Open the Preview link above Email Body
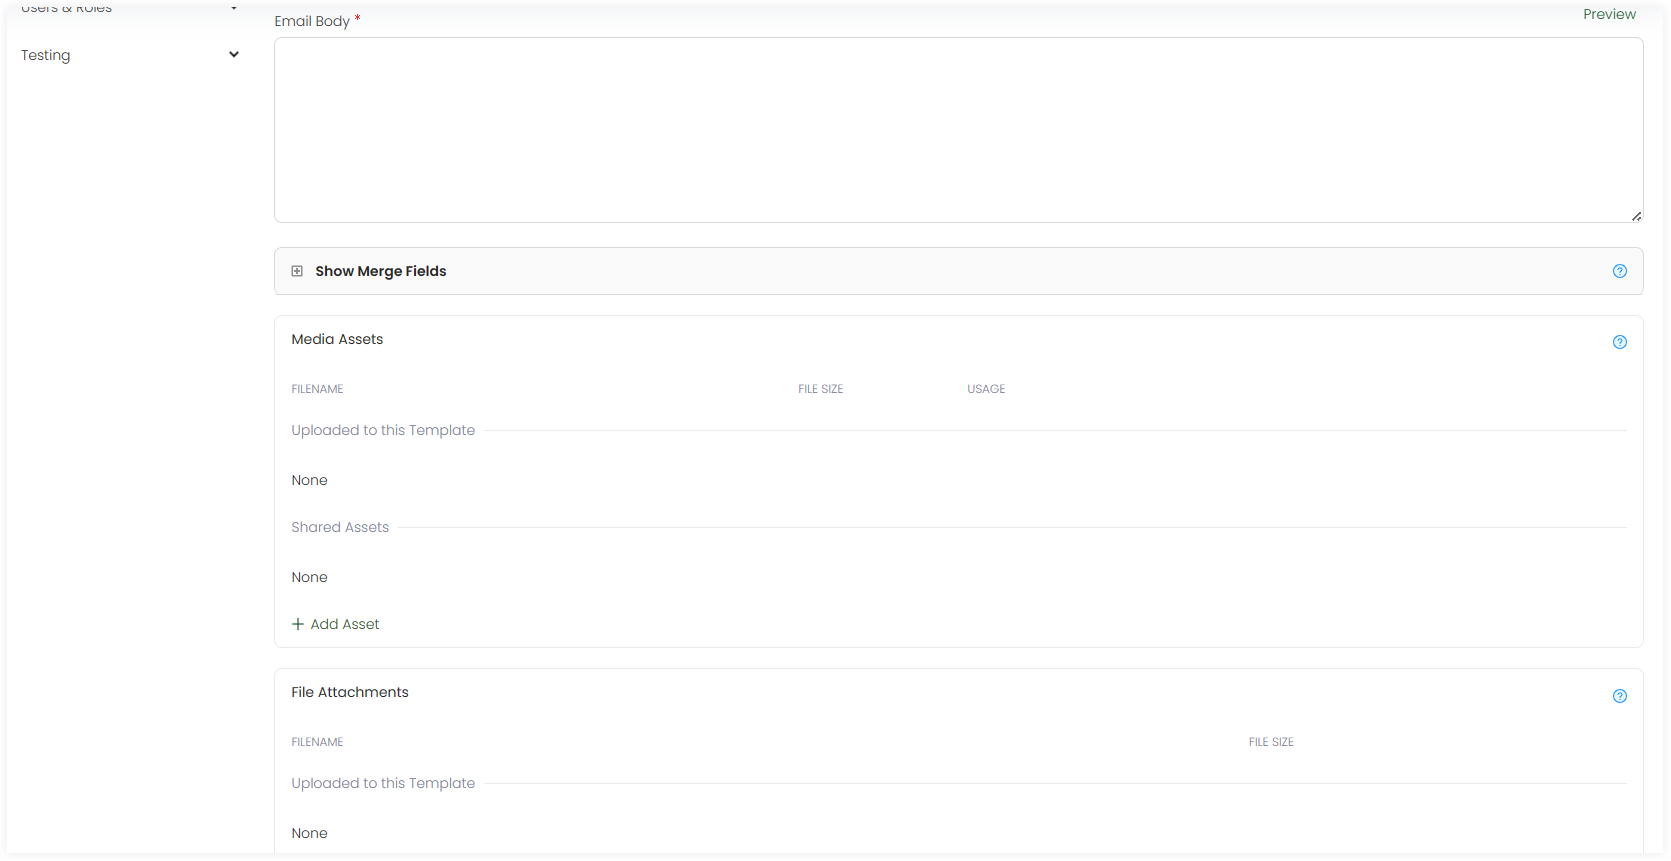1671x861 pixels. coord(1609,14)
